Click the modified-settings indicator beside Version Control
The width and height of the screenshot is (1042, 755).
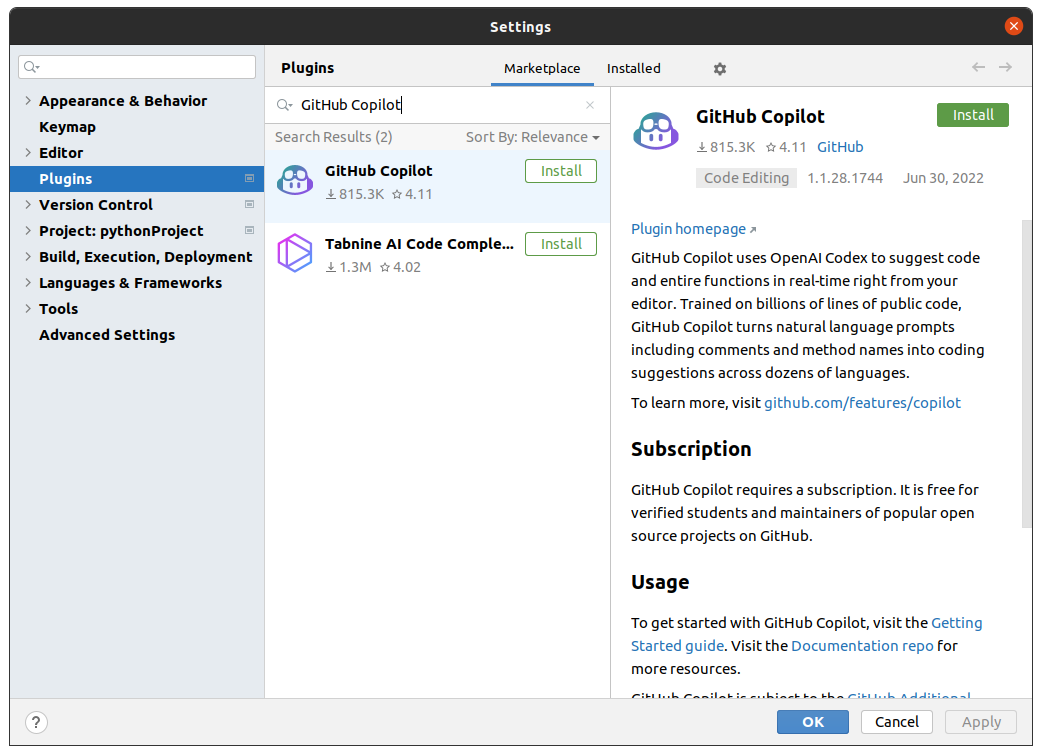248,204
